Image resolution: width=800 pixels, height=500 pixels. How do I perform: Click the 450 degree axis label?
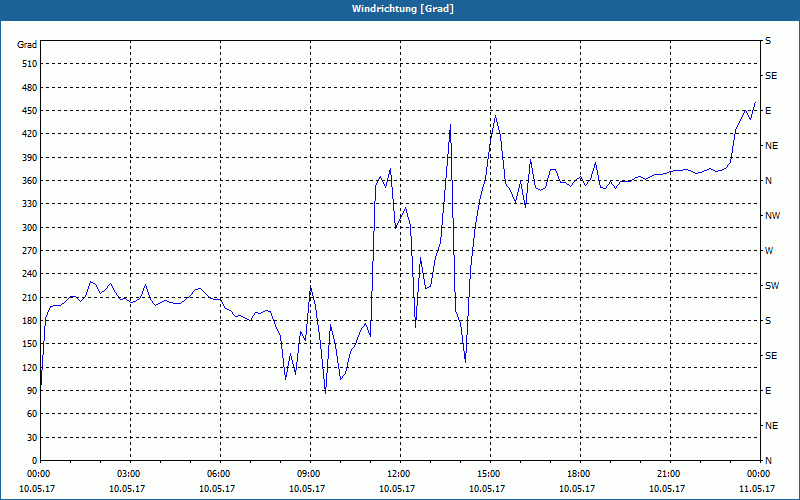30,111
